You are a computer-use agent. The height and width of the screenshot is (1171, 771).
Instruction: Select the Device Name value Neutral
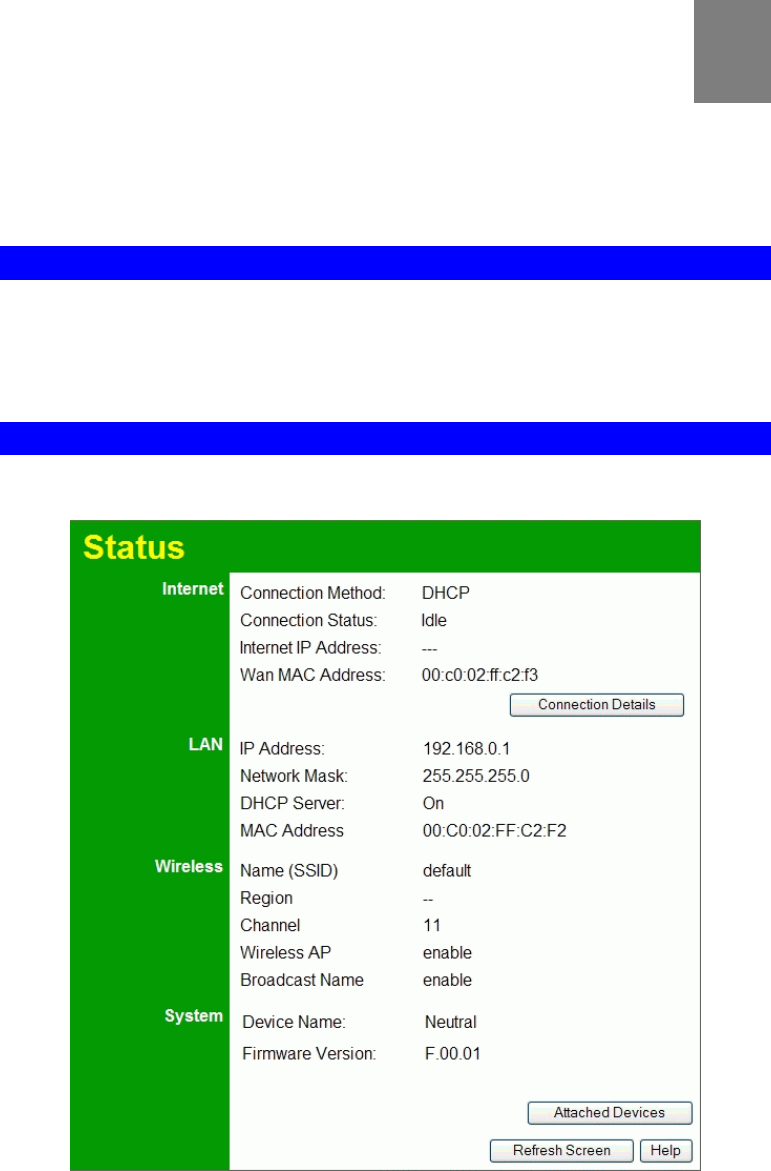click(x=450, y=1022)
